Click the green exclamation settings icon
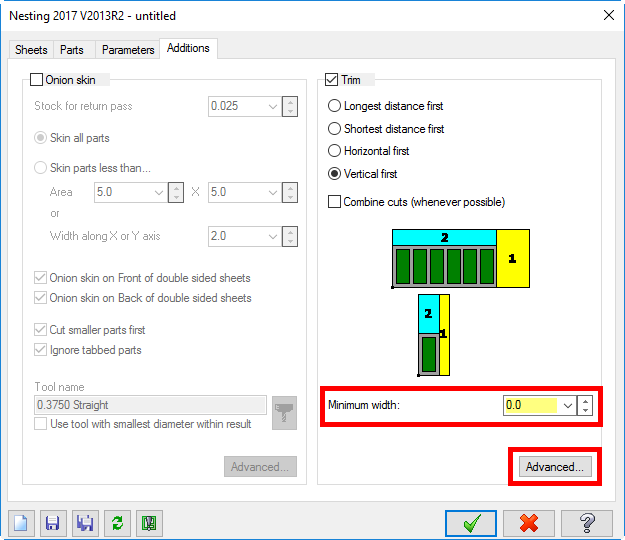The width and height of the screenshot is (625, 540). point(149,523)
